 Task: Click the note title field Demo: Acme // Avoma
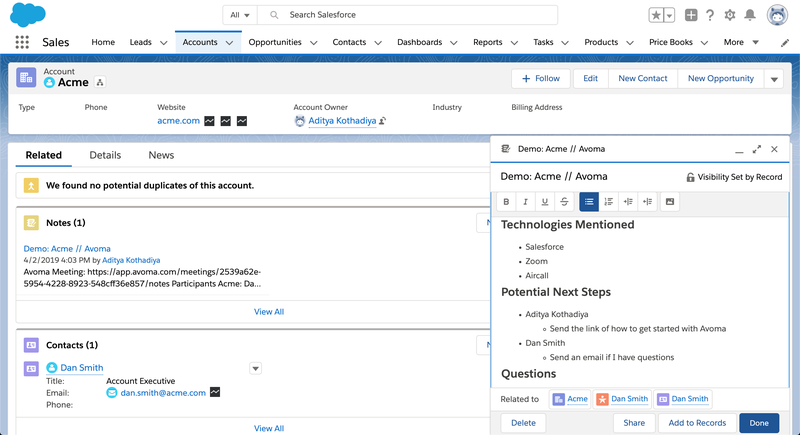(554, 176)
